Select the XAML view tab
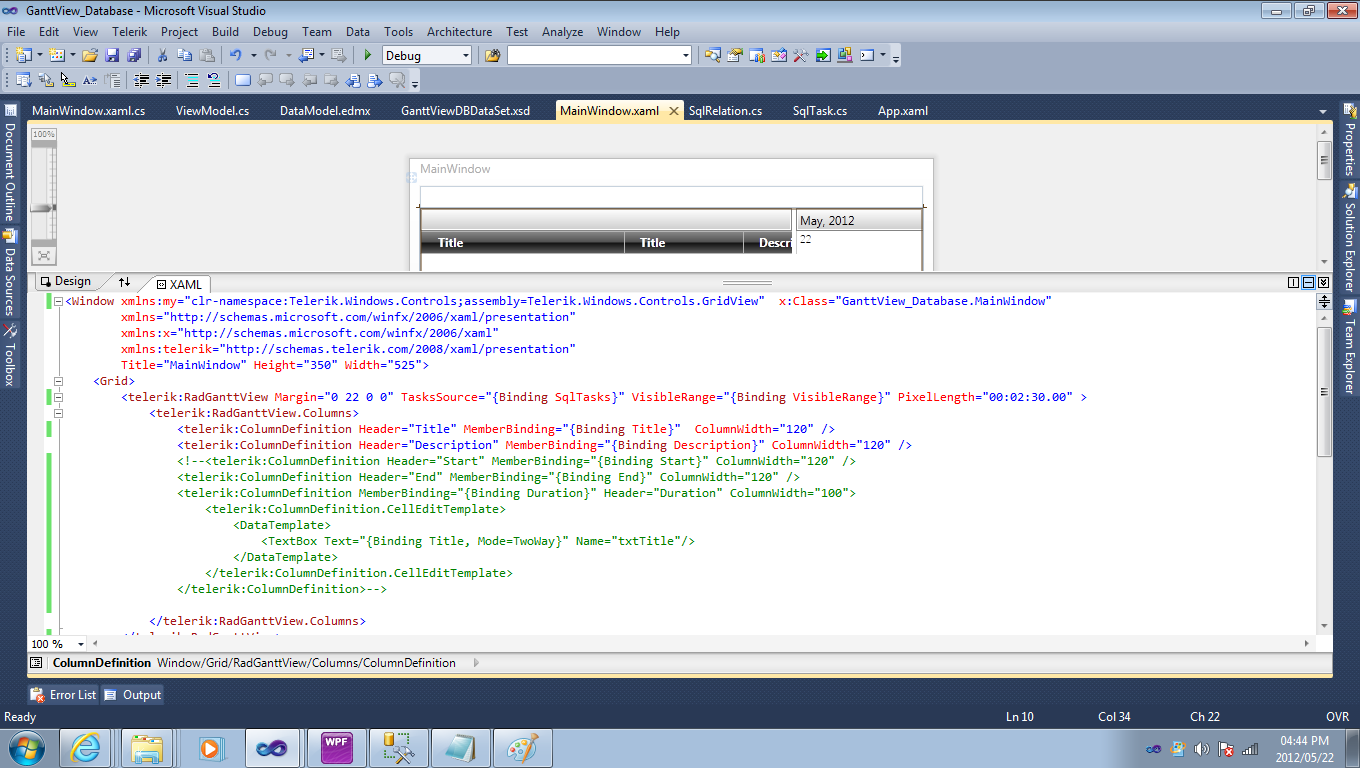This screenshot has height=768, width=1360. click(x=179, y=284)
